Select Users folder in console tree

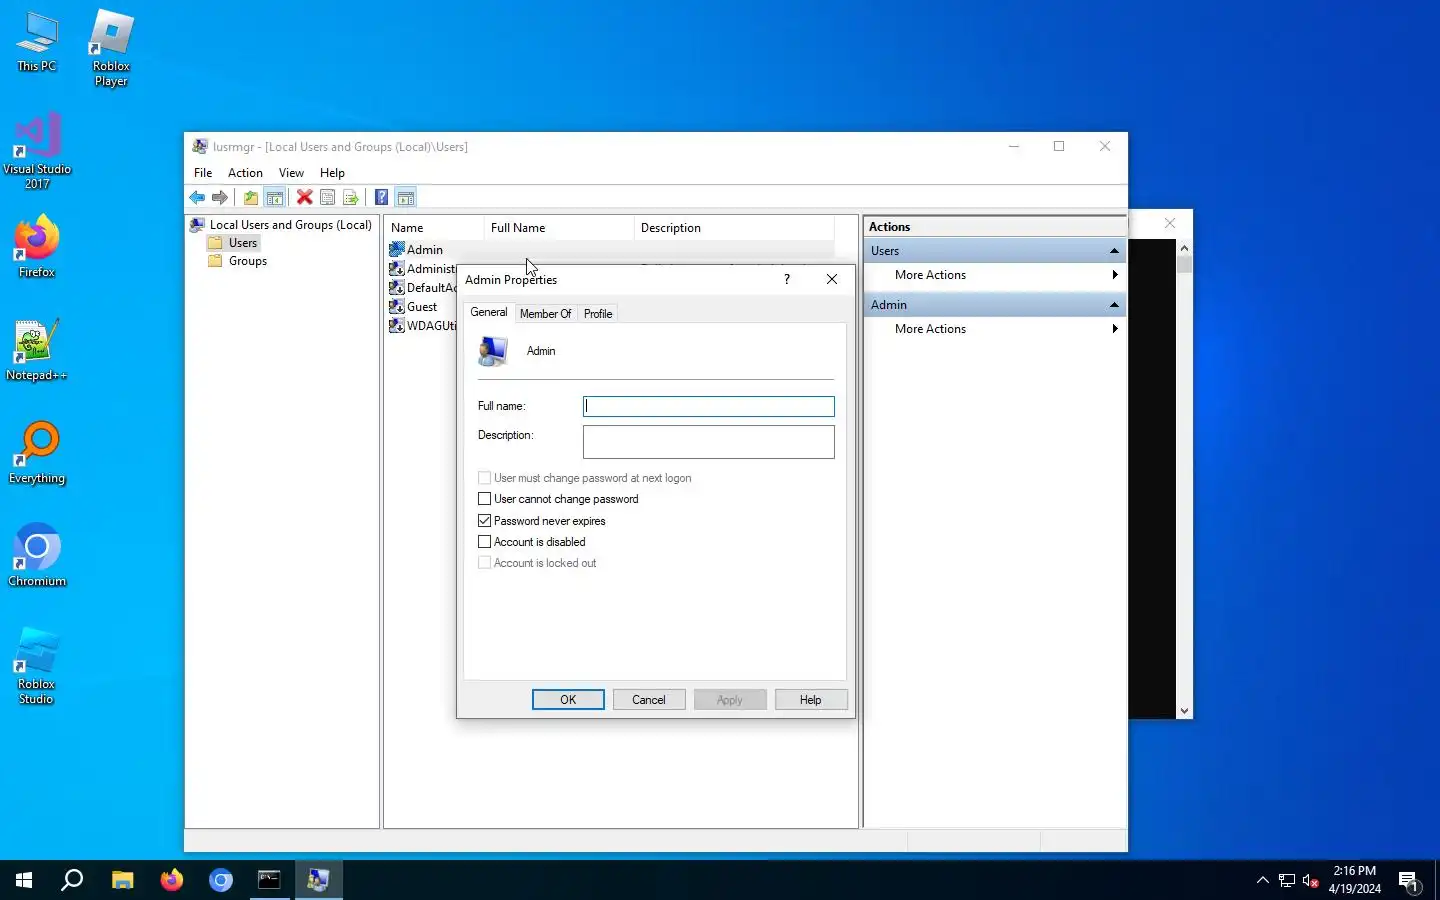click(x=243, y=243)
